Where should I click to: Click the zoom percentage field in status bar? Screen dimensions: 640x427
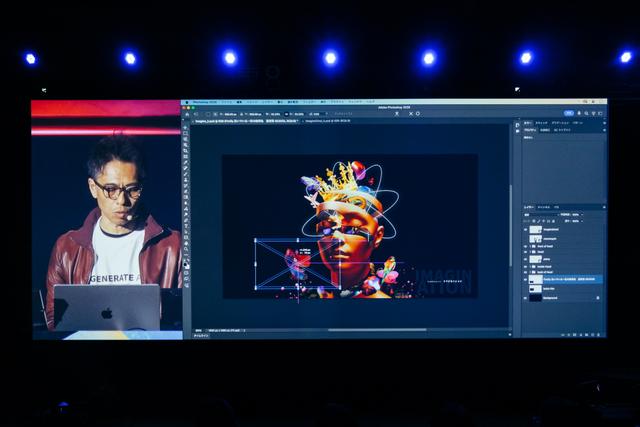[198, 330]
